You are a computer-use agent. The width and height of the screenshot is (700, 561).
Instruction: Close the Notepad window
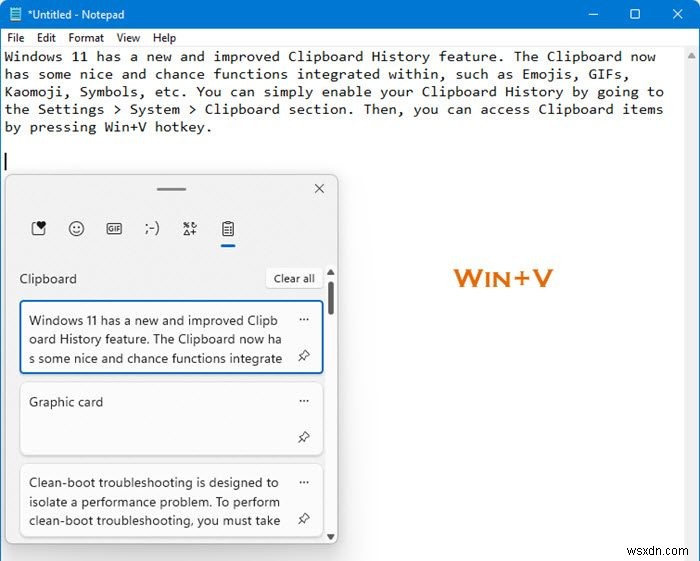(677, 14)
